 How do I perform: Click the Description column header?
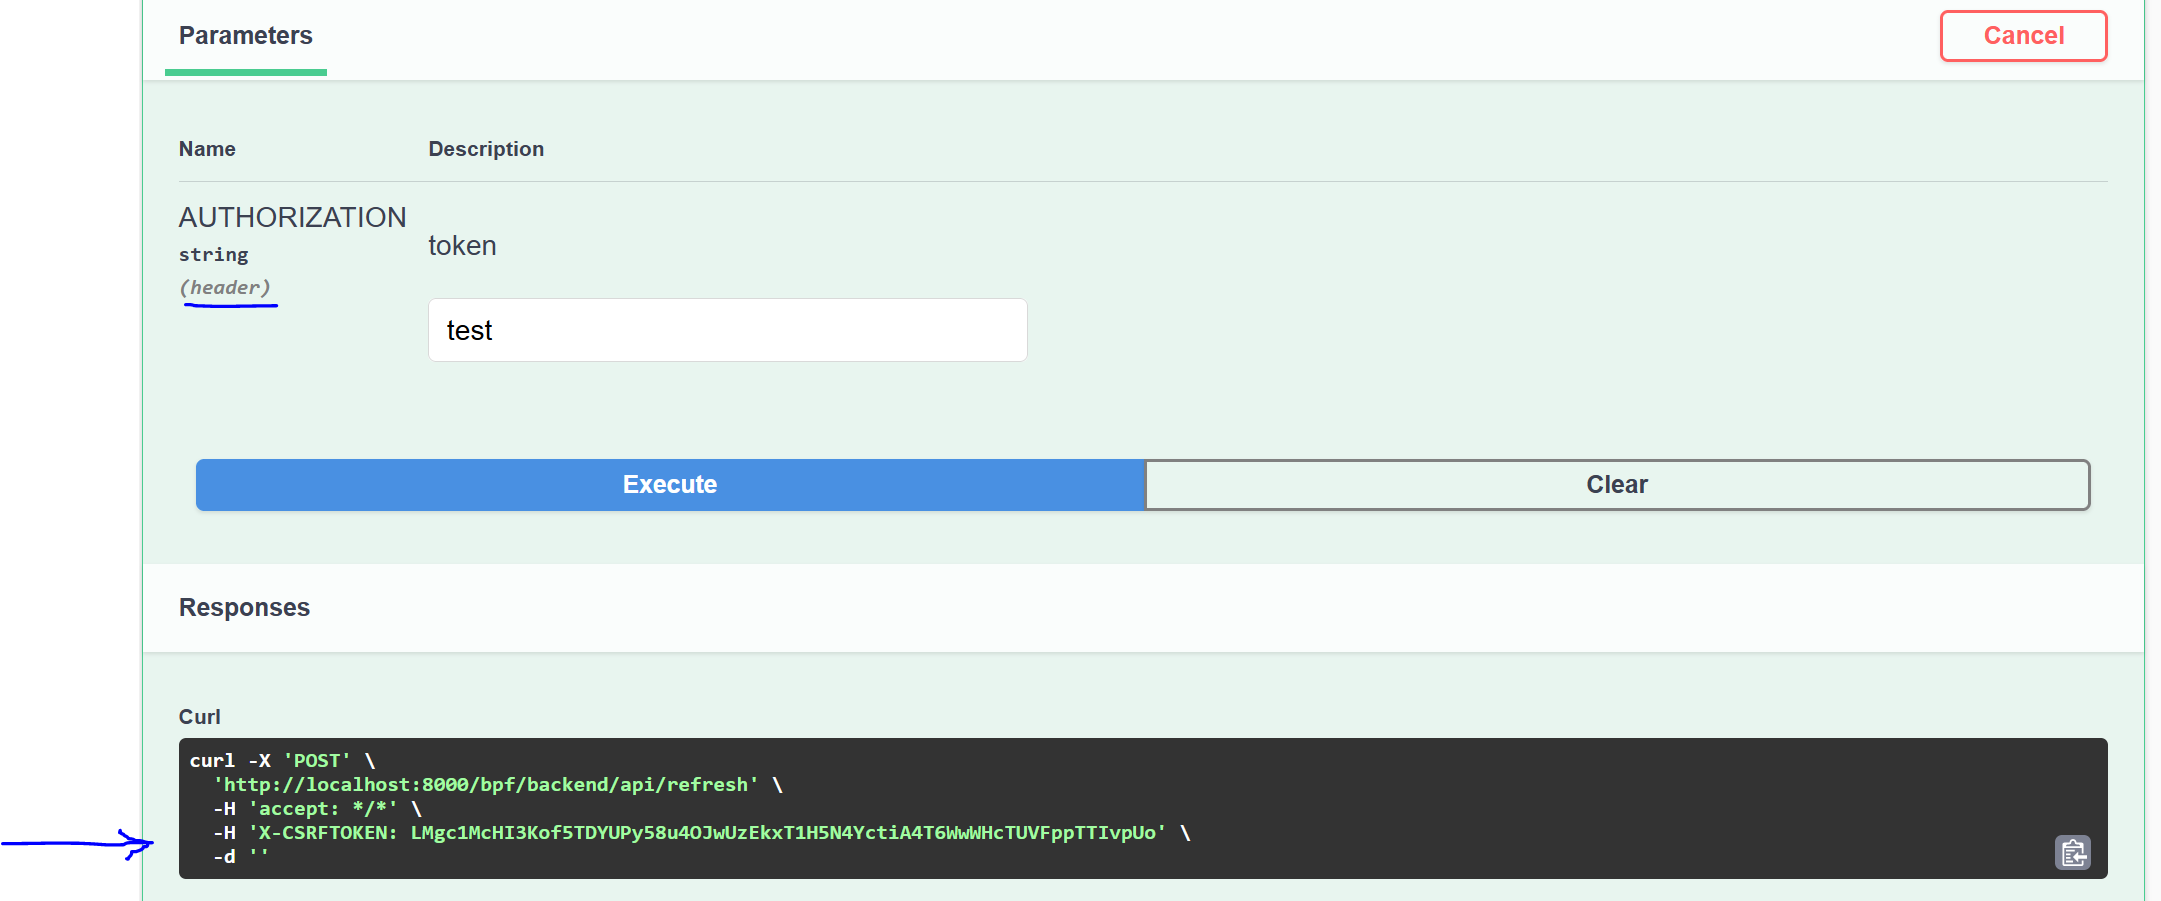coord(486,148)
